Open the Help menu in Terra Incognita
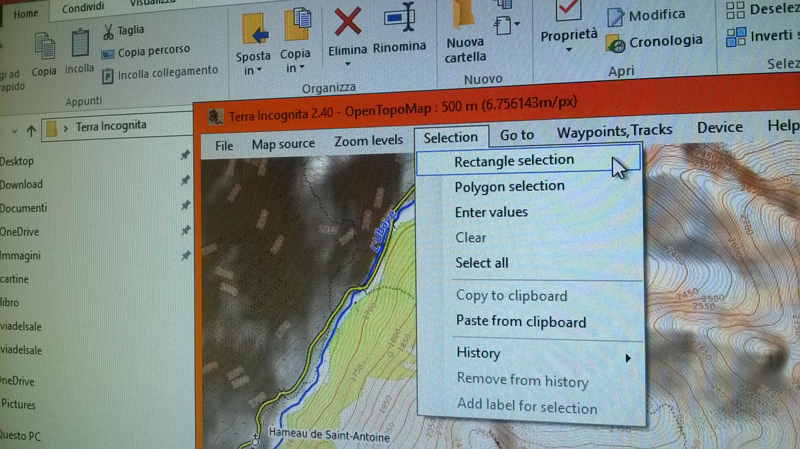Image resolution: width=800 pixels, height=449 pixels. [783, 126]
